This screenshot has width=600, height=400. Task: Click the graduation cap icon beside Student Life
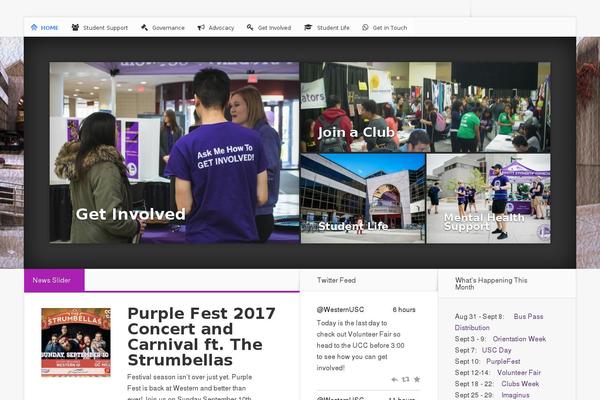[x=308, y=27]
